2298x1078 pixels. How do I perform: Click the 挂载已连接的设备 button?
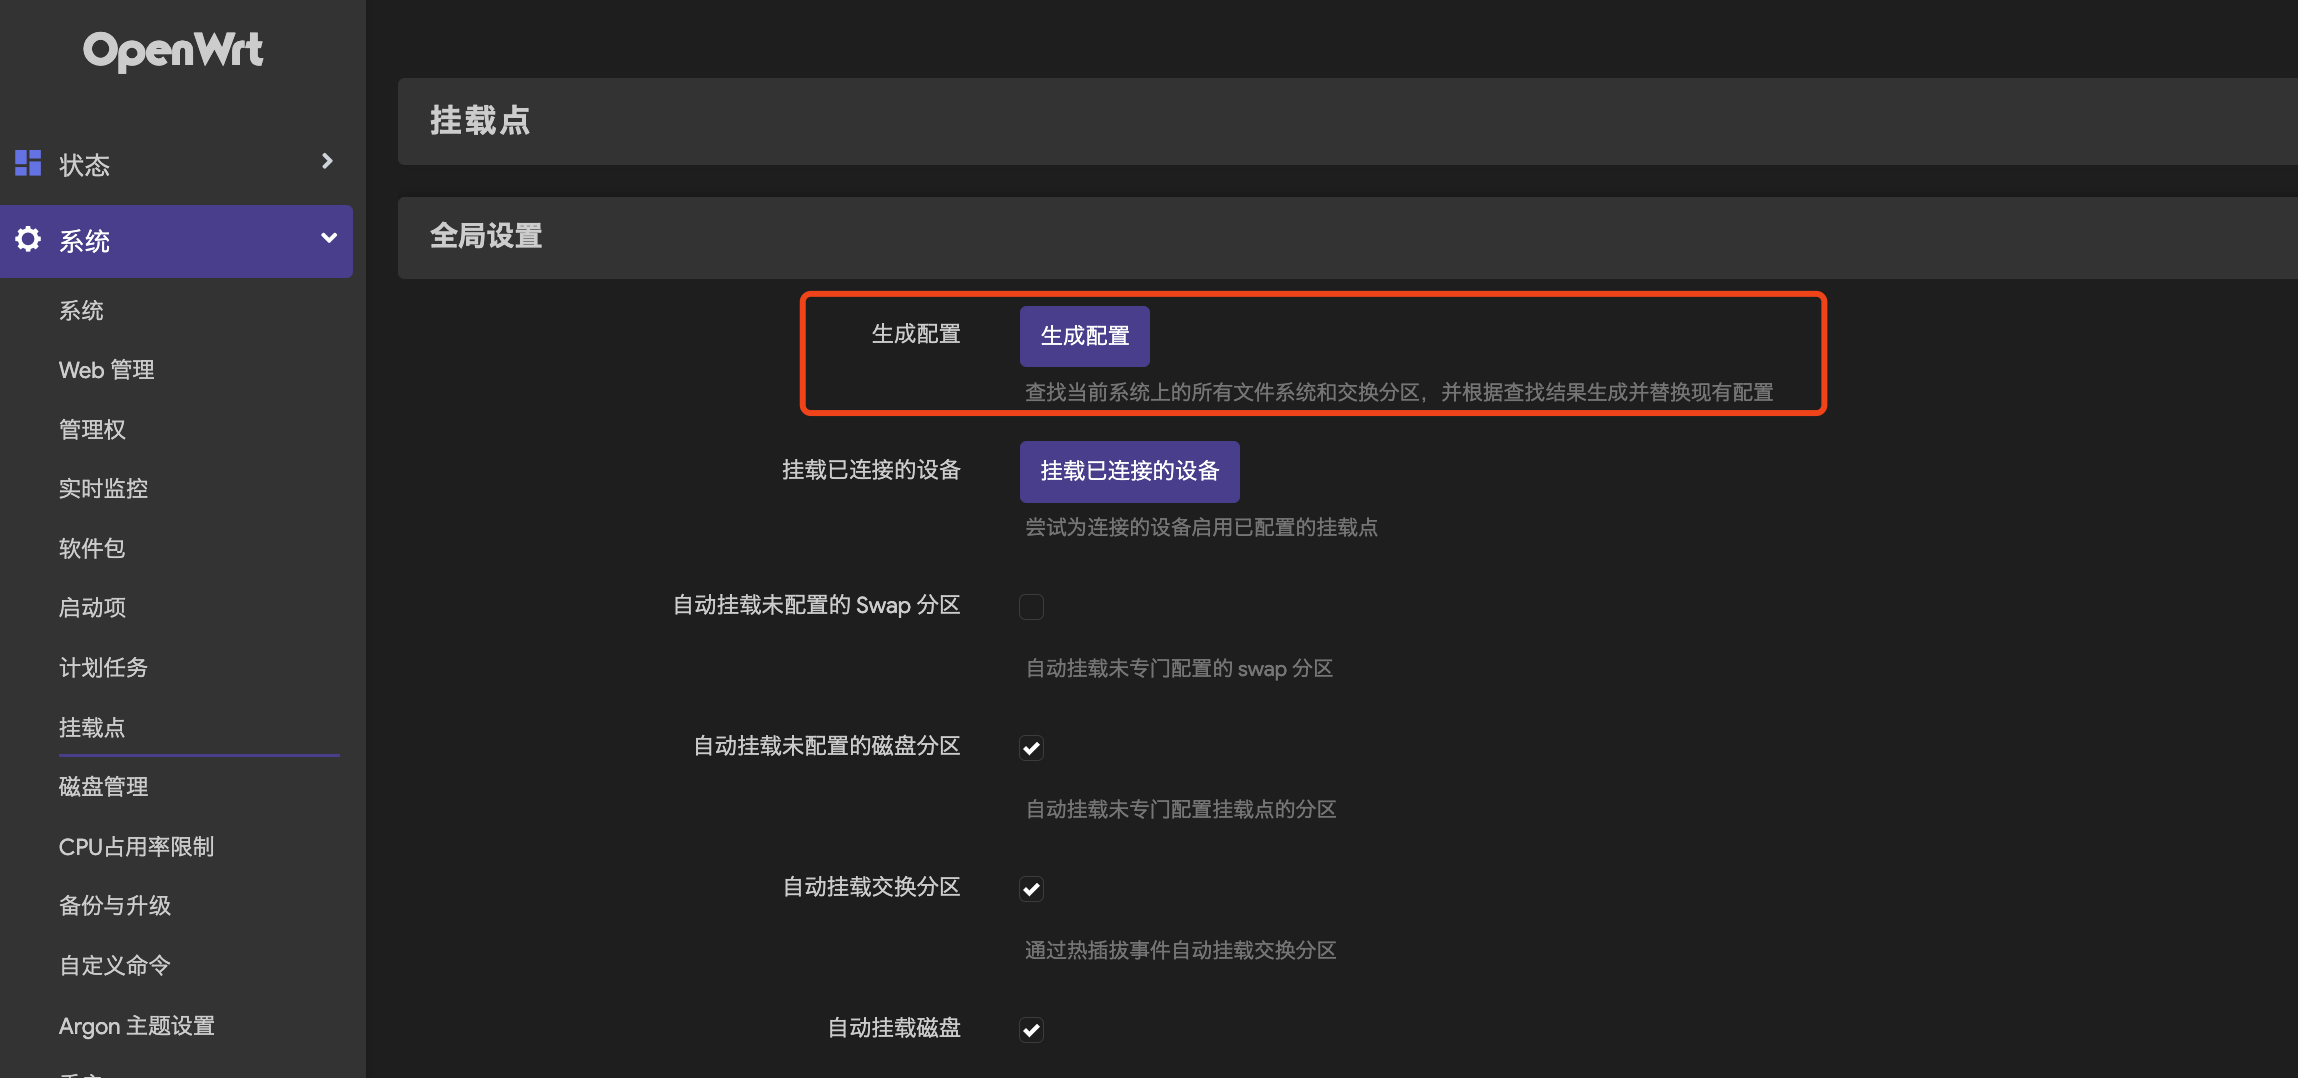pyautogui.click(x=1129, y=471)
